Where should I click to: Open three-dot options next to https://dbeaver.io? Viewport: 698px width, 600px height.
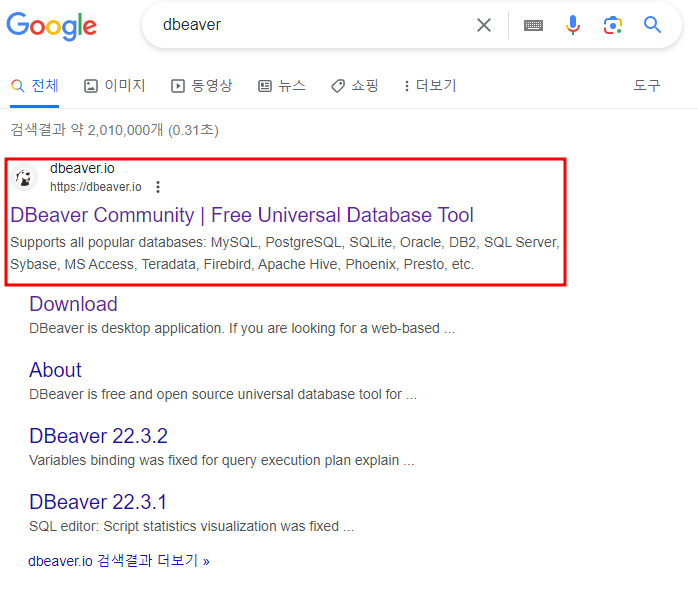158,187
